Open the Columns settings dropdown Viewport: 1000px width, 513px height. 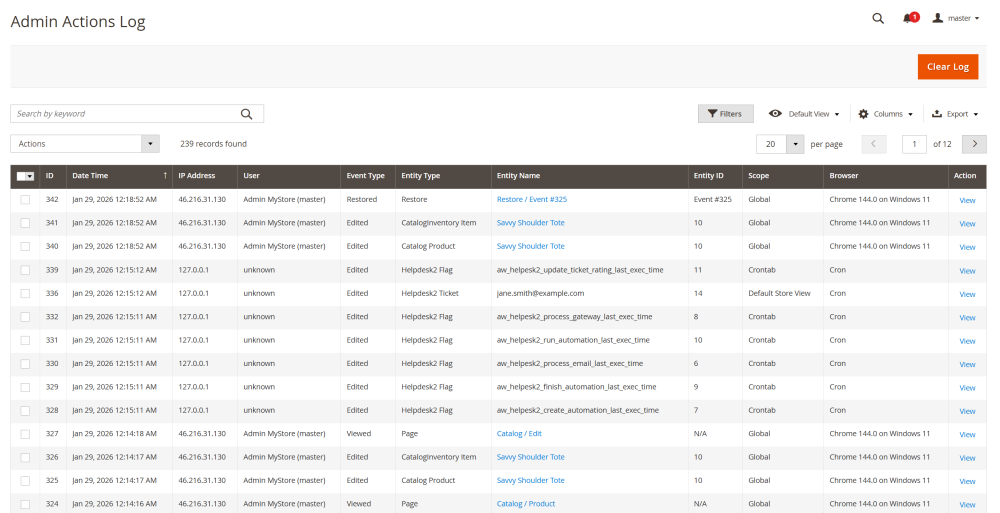click(x=885, y=114)
